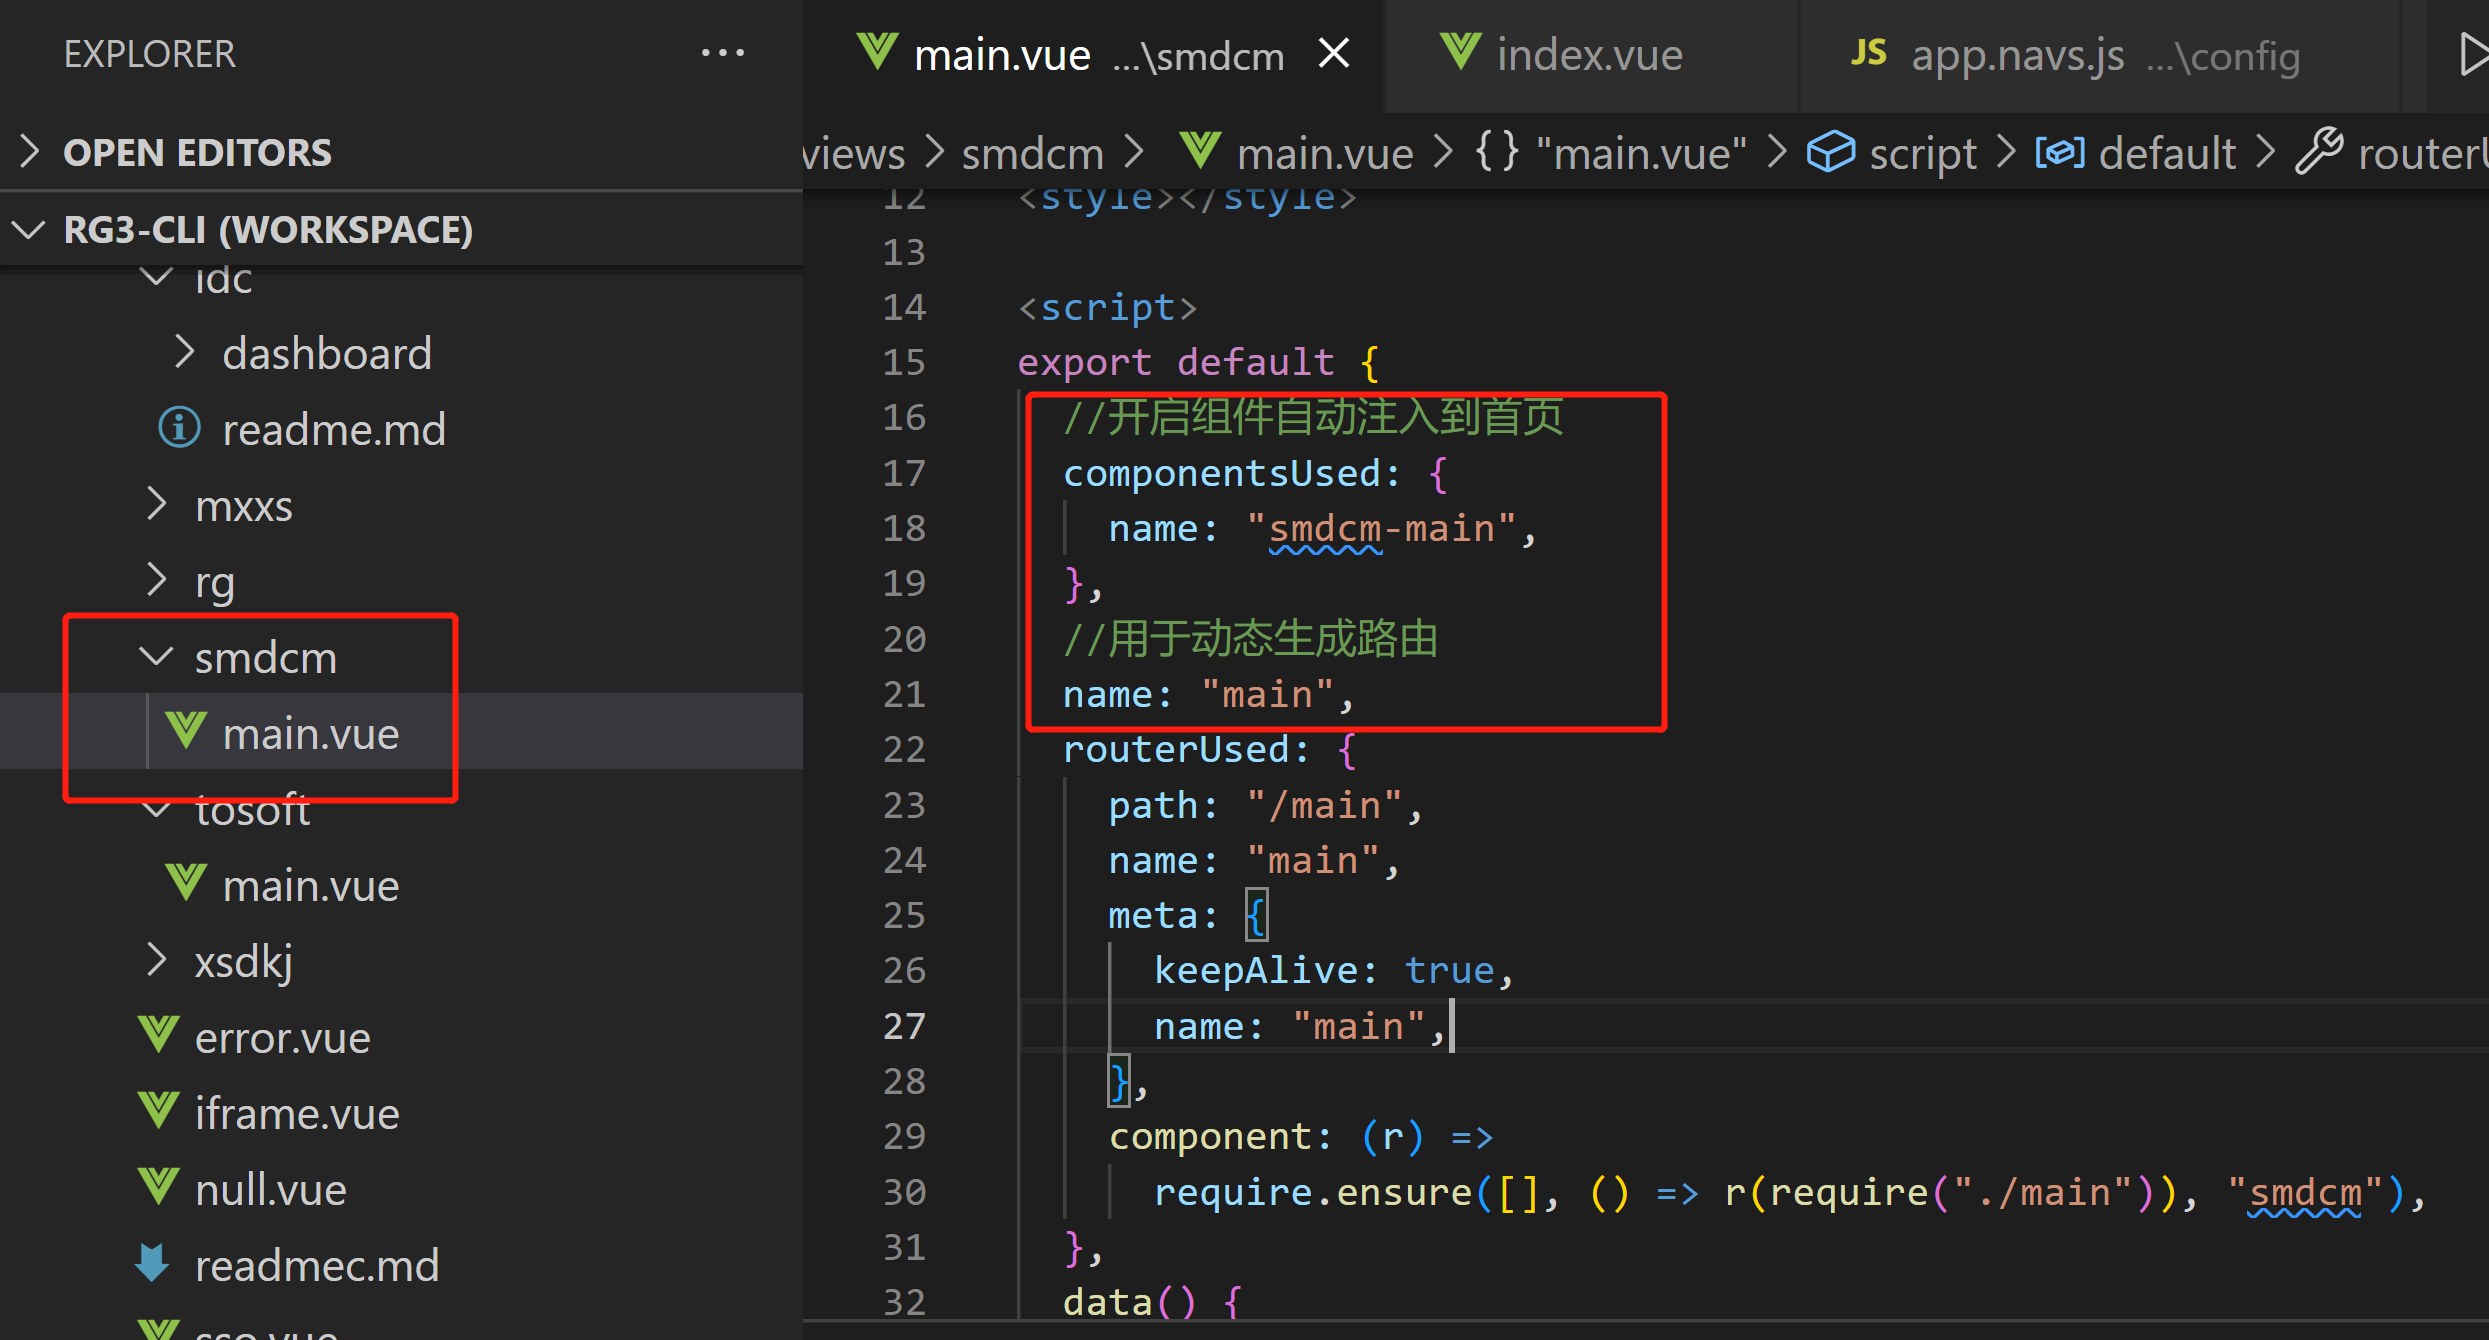Click the info icon beside readme.md

pyautogui.click(x=179, y=428)
